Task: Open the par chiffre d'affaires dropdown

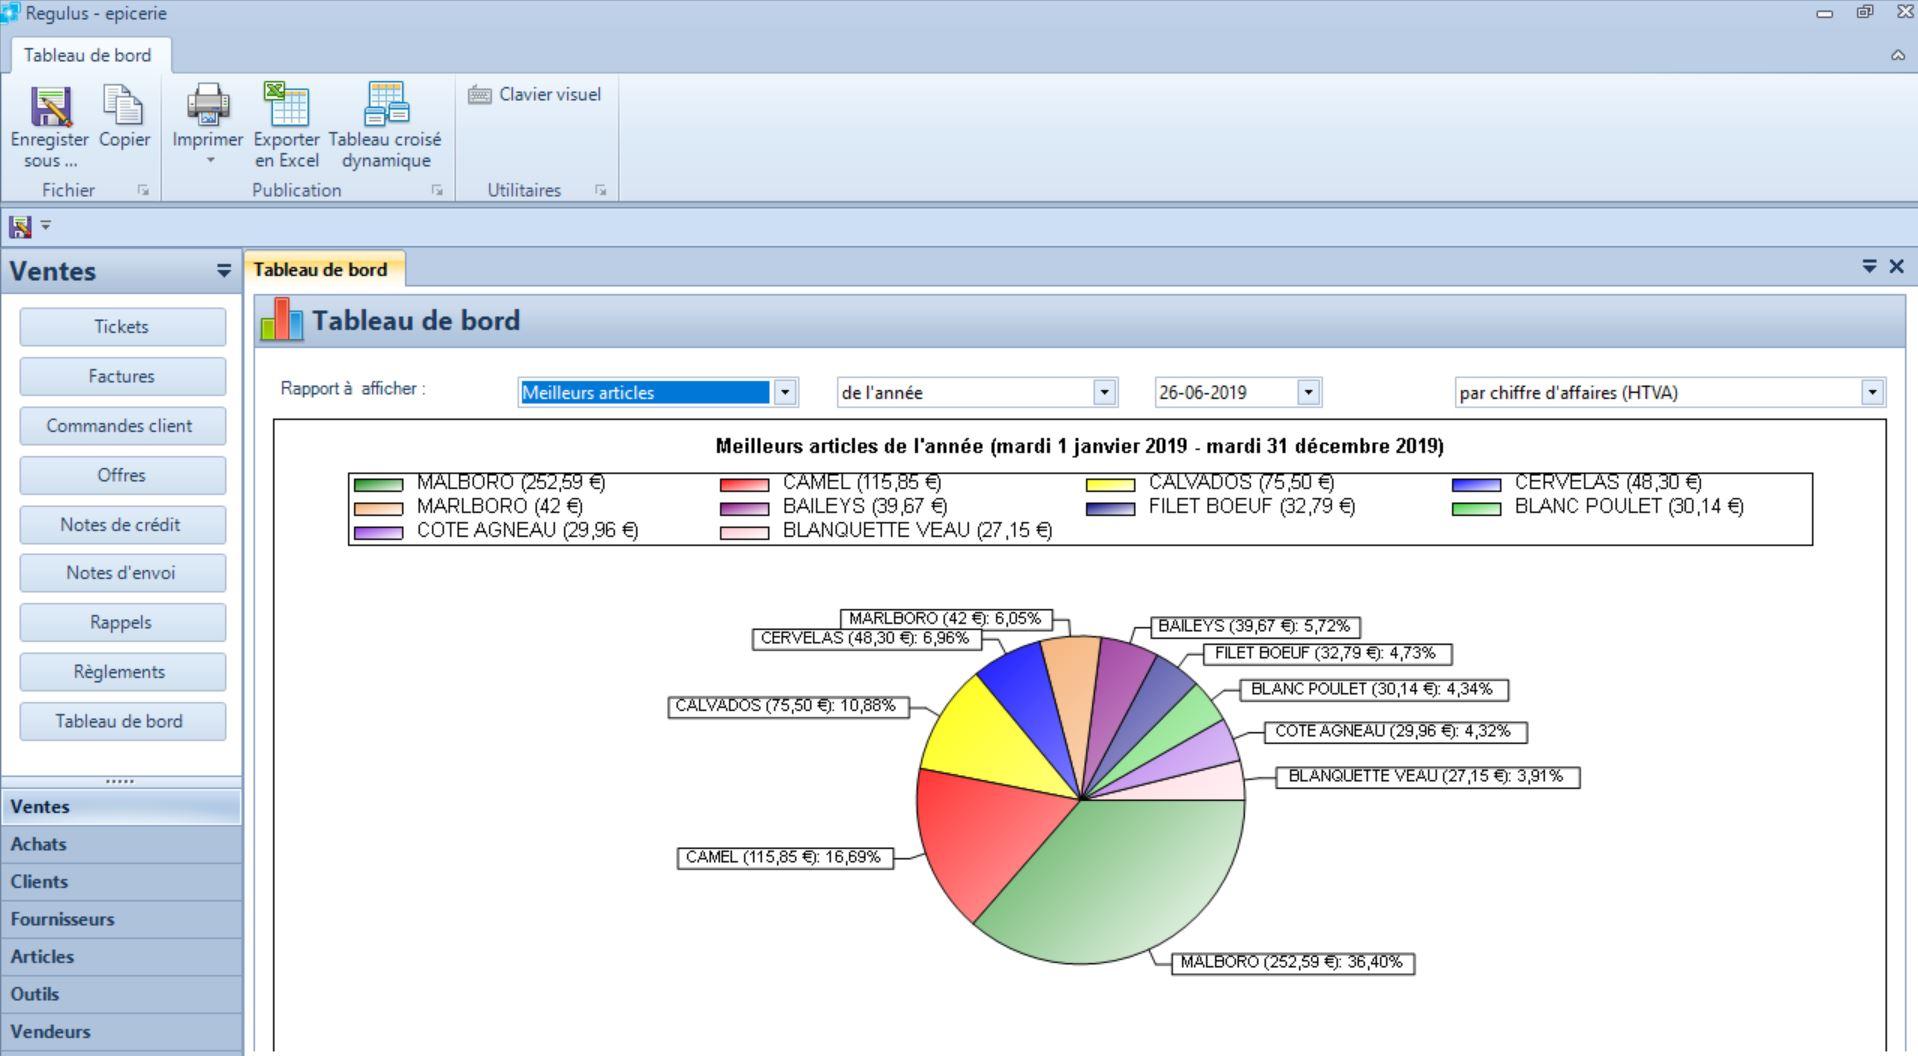Action: coord(1872,393)
